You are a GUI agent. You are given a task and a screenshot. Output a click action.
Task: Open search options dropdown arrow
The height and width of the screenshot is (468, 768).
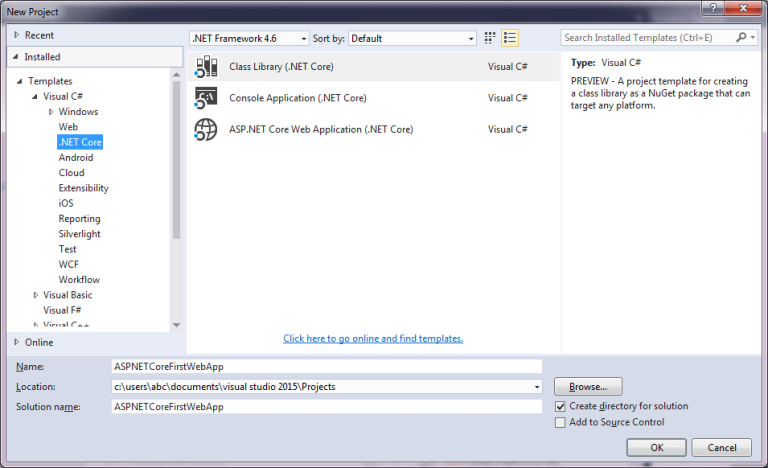click(x=753, y=37)
